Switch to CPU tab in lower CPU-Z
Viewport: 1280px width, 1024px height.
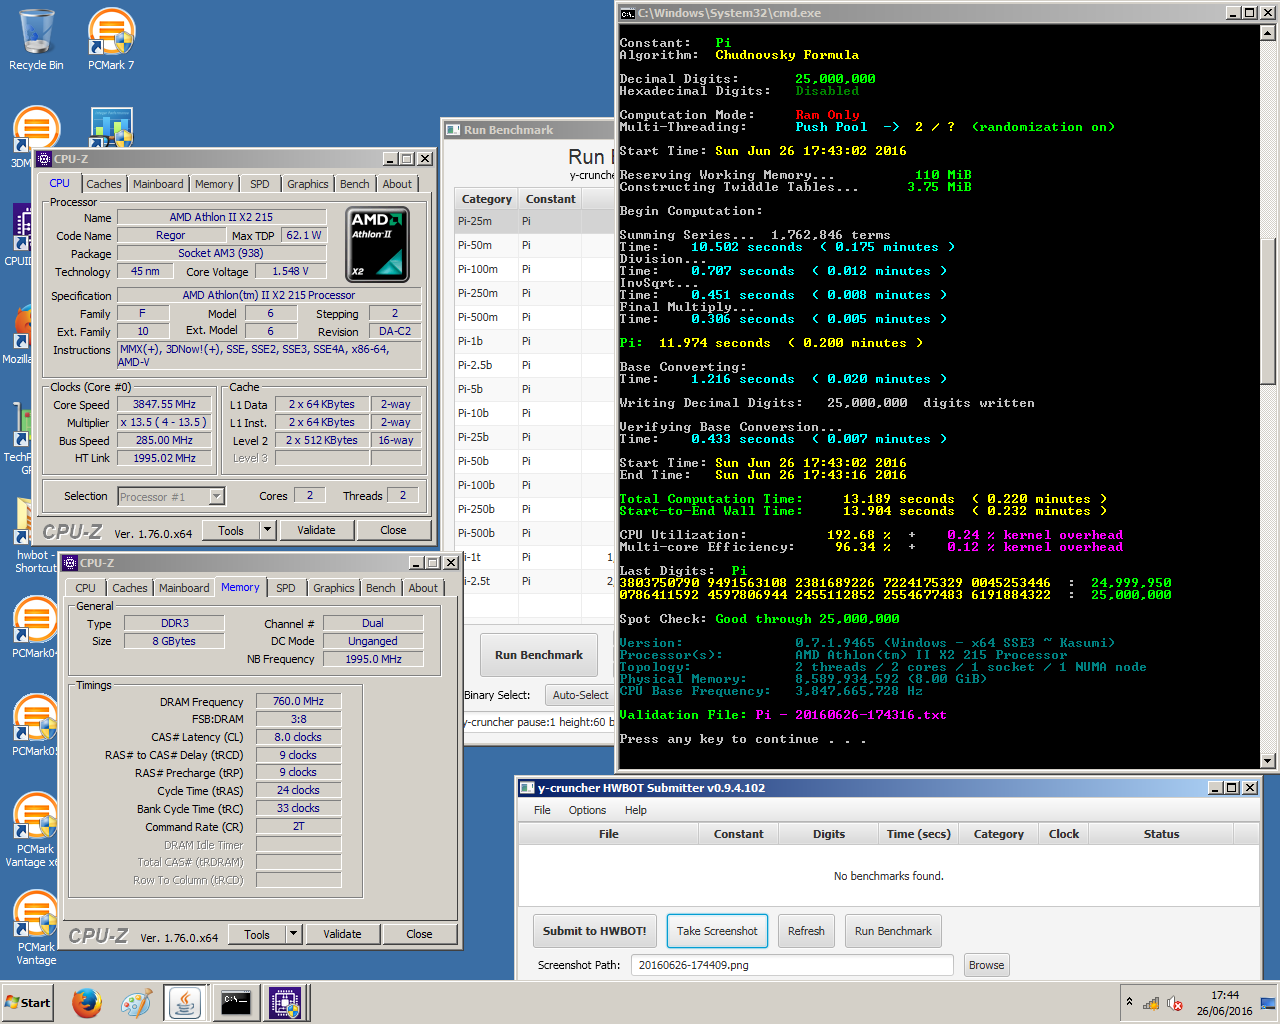click(86, 588)
